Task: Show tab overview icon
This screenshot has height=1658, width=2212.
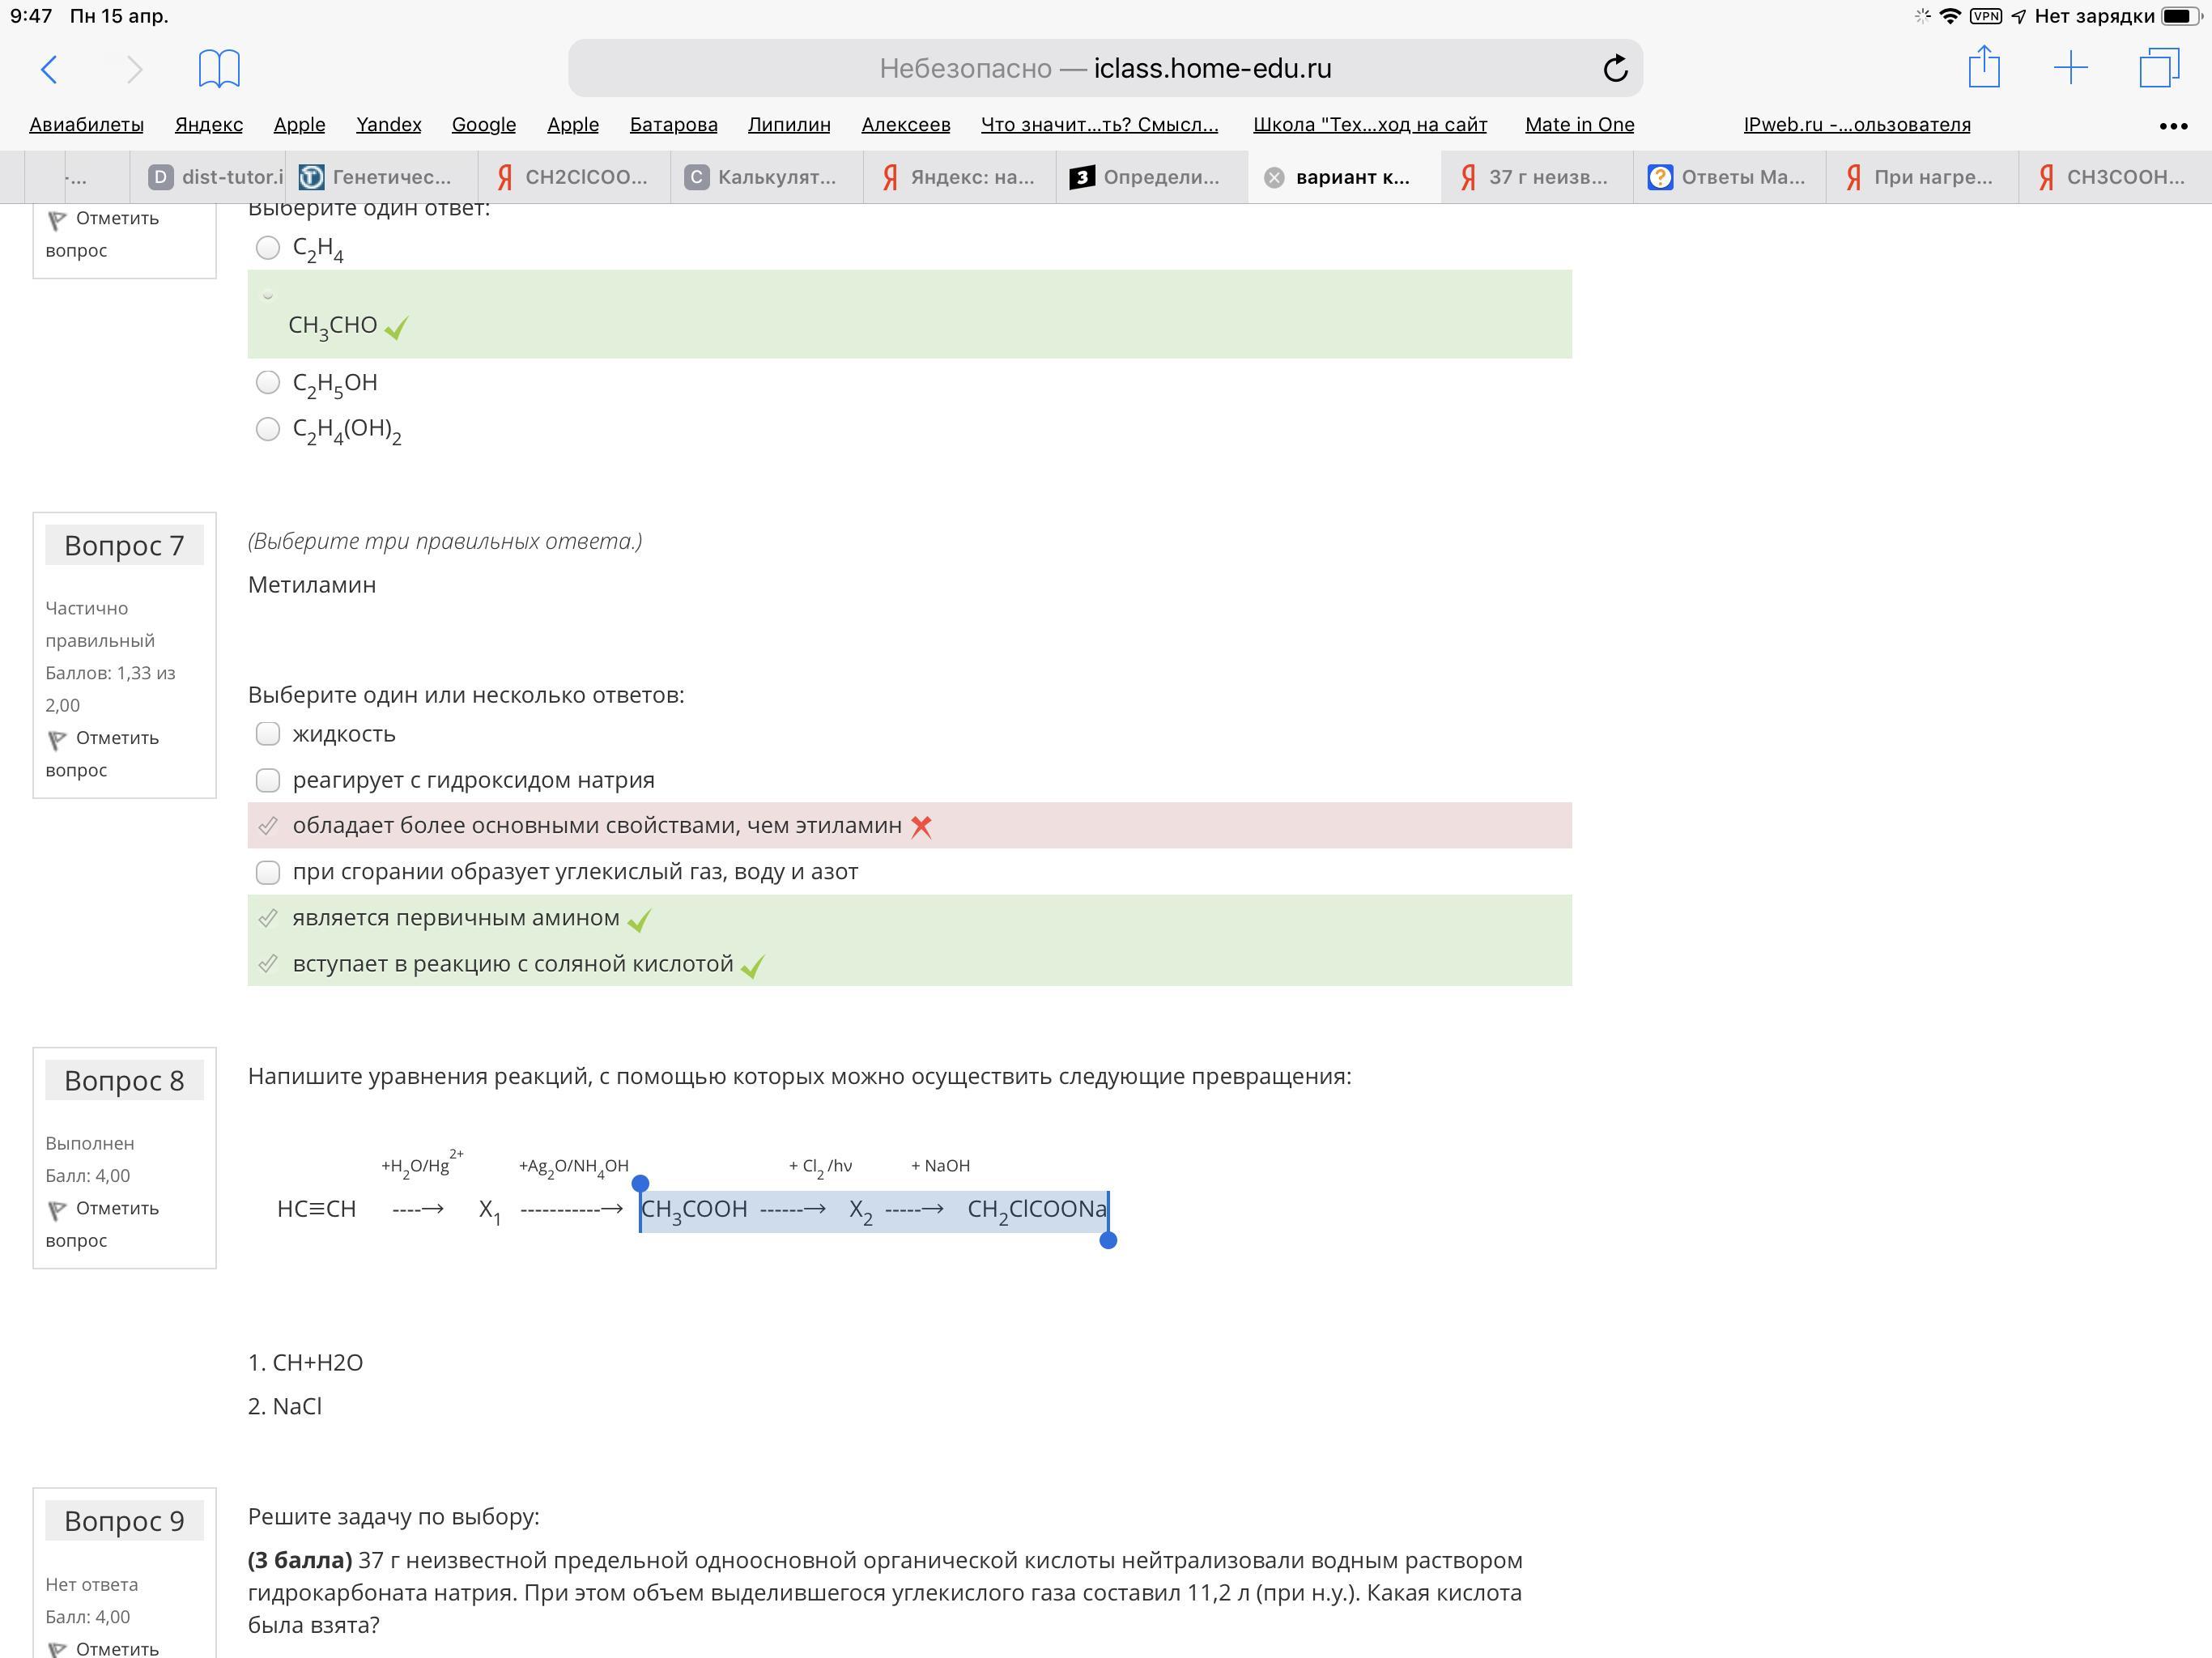Action: tap(2159, 68)
